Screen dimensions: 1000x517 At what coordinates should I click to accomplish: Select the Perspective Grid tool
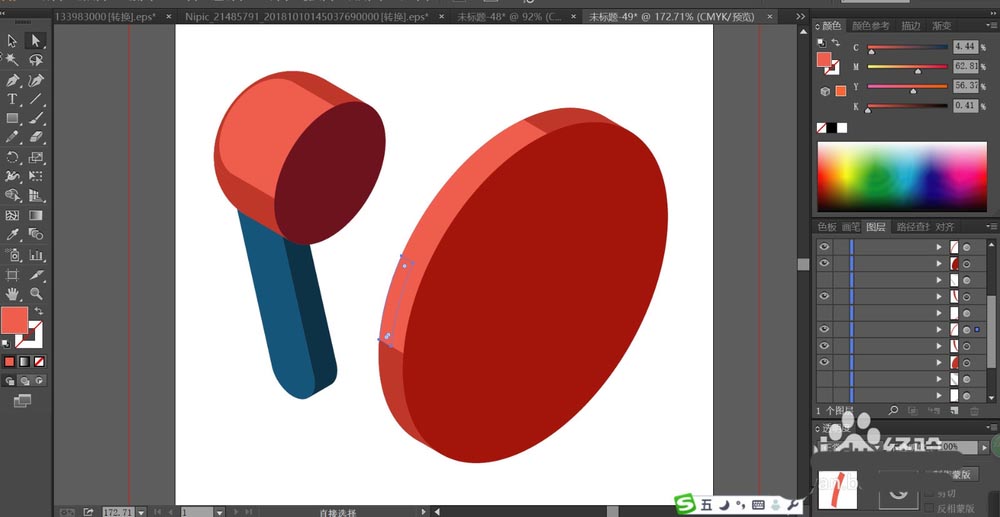[36, 195]
